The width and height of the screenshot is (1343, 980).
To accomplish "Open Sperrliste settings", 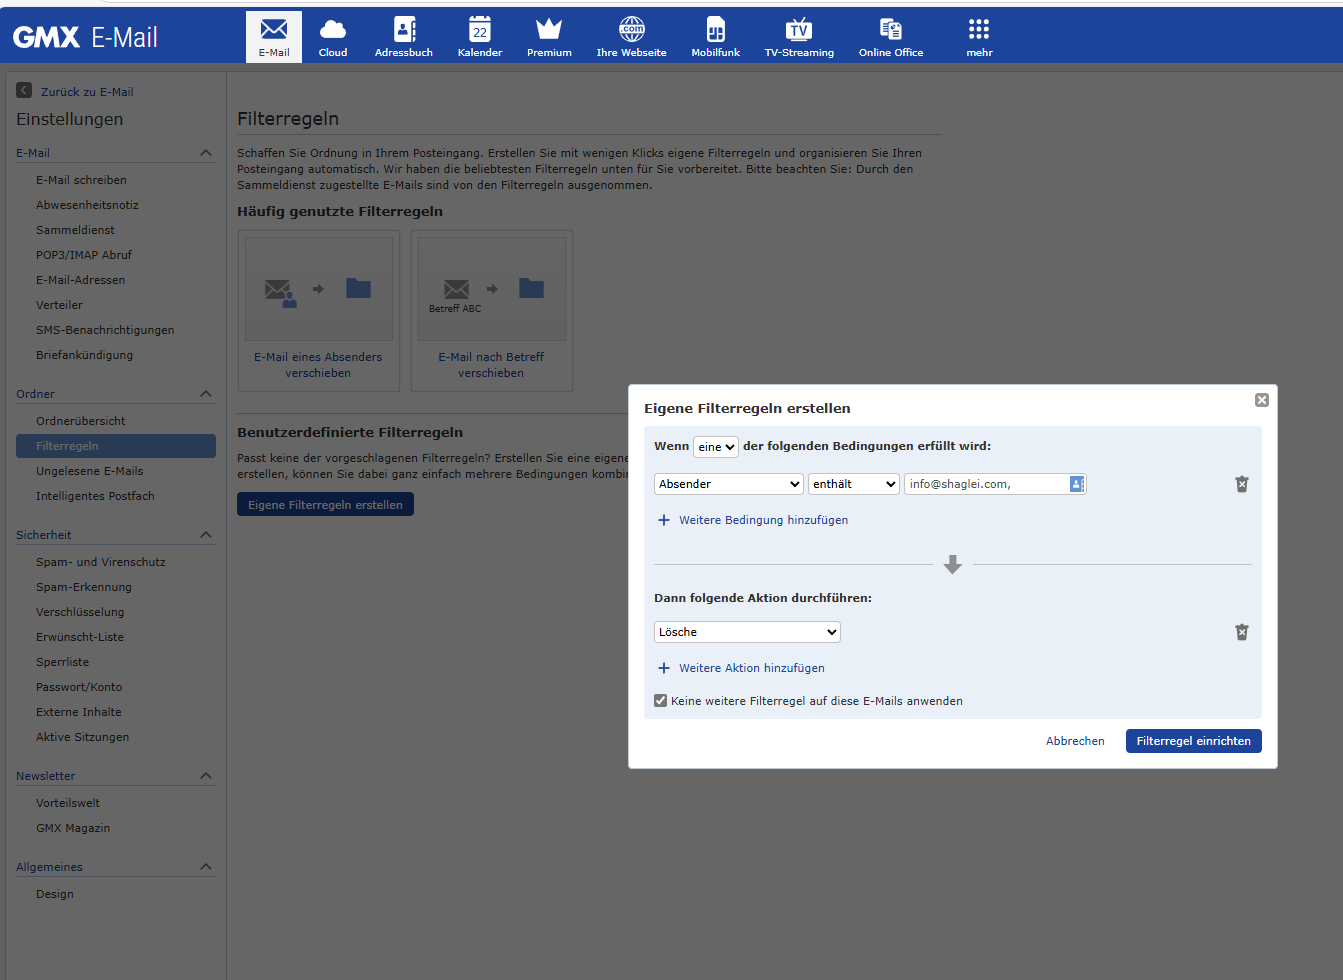I will (62, 662).
